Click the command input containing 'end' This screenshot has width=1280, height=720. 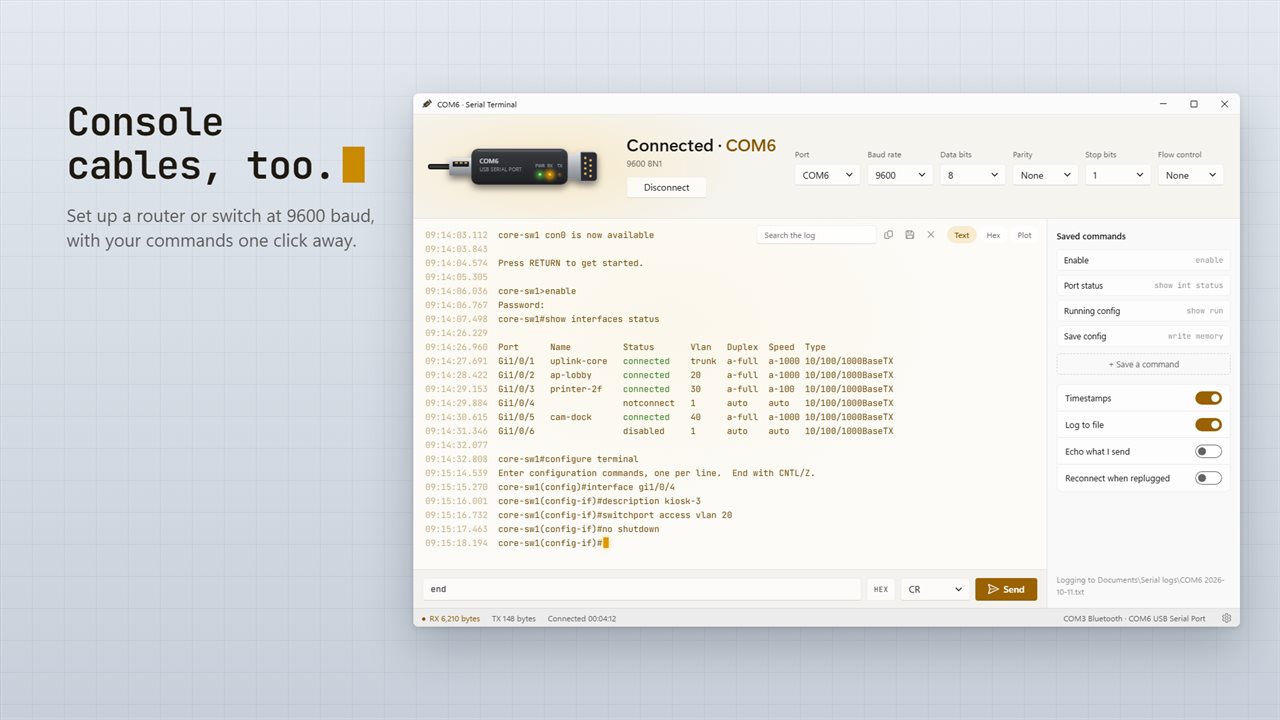click(x=642, y=589)
